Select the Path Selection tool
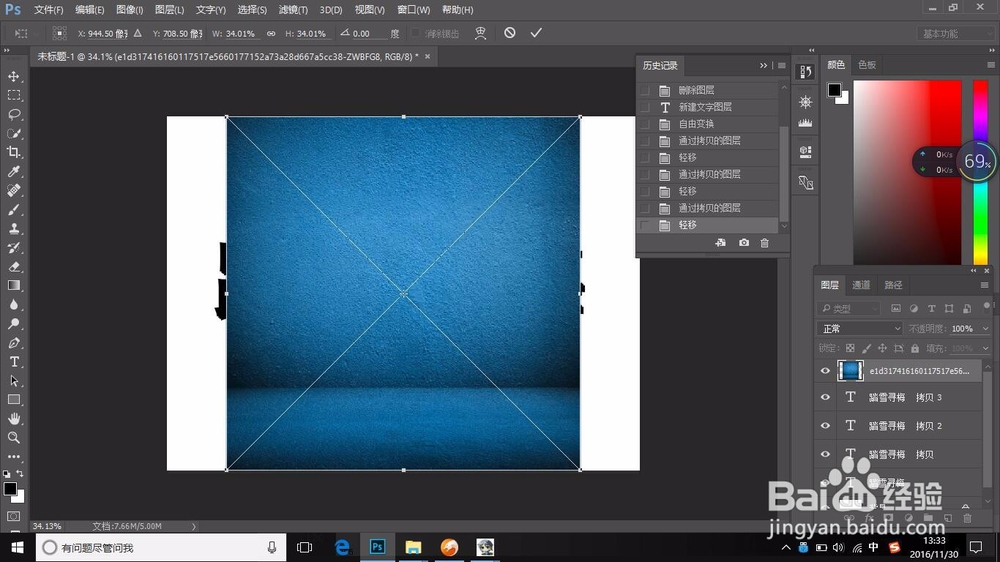1000x562 pixels. pyautogui.click(x=13, y=381)
